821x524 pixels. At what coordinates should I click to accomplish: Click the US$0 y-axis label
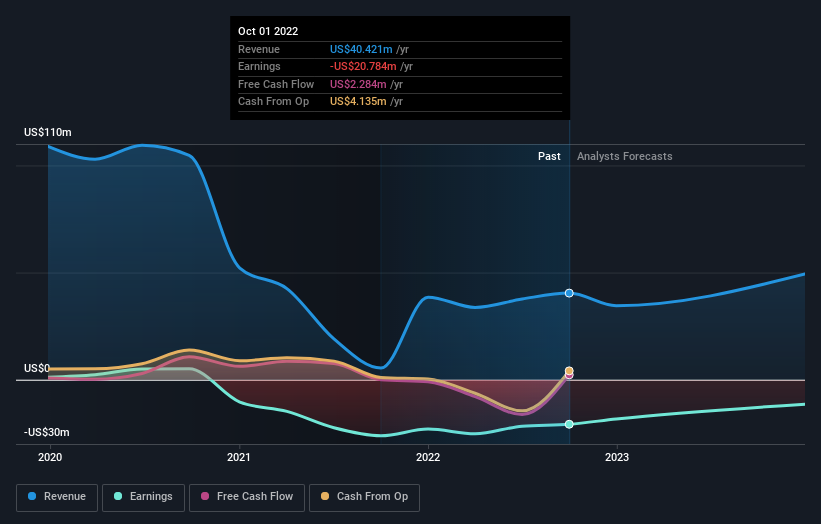(37, 369)
